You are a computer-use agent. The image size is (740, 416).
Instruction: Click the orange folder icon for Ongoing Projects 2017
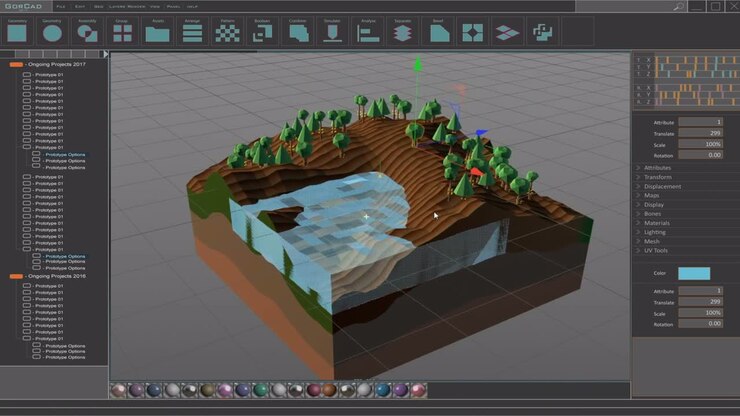pyautogui.click(x=16, y=64)
